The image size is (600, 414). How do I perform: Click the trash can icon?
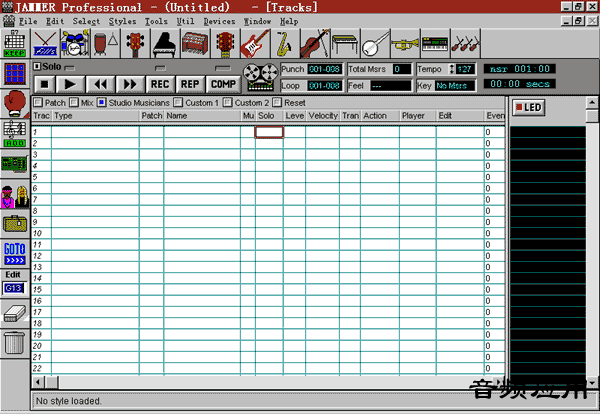[15, 343]
